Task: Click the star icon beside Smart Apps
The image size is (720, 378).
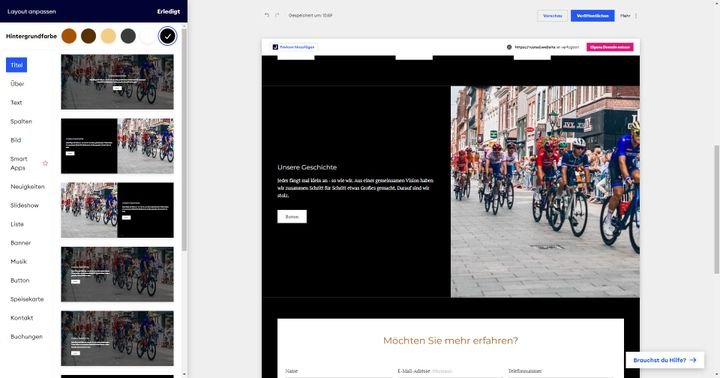Action: [x=45, y=163]
